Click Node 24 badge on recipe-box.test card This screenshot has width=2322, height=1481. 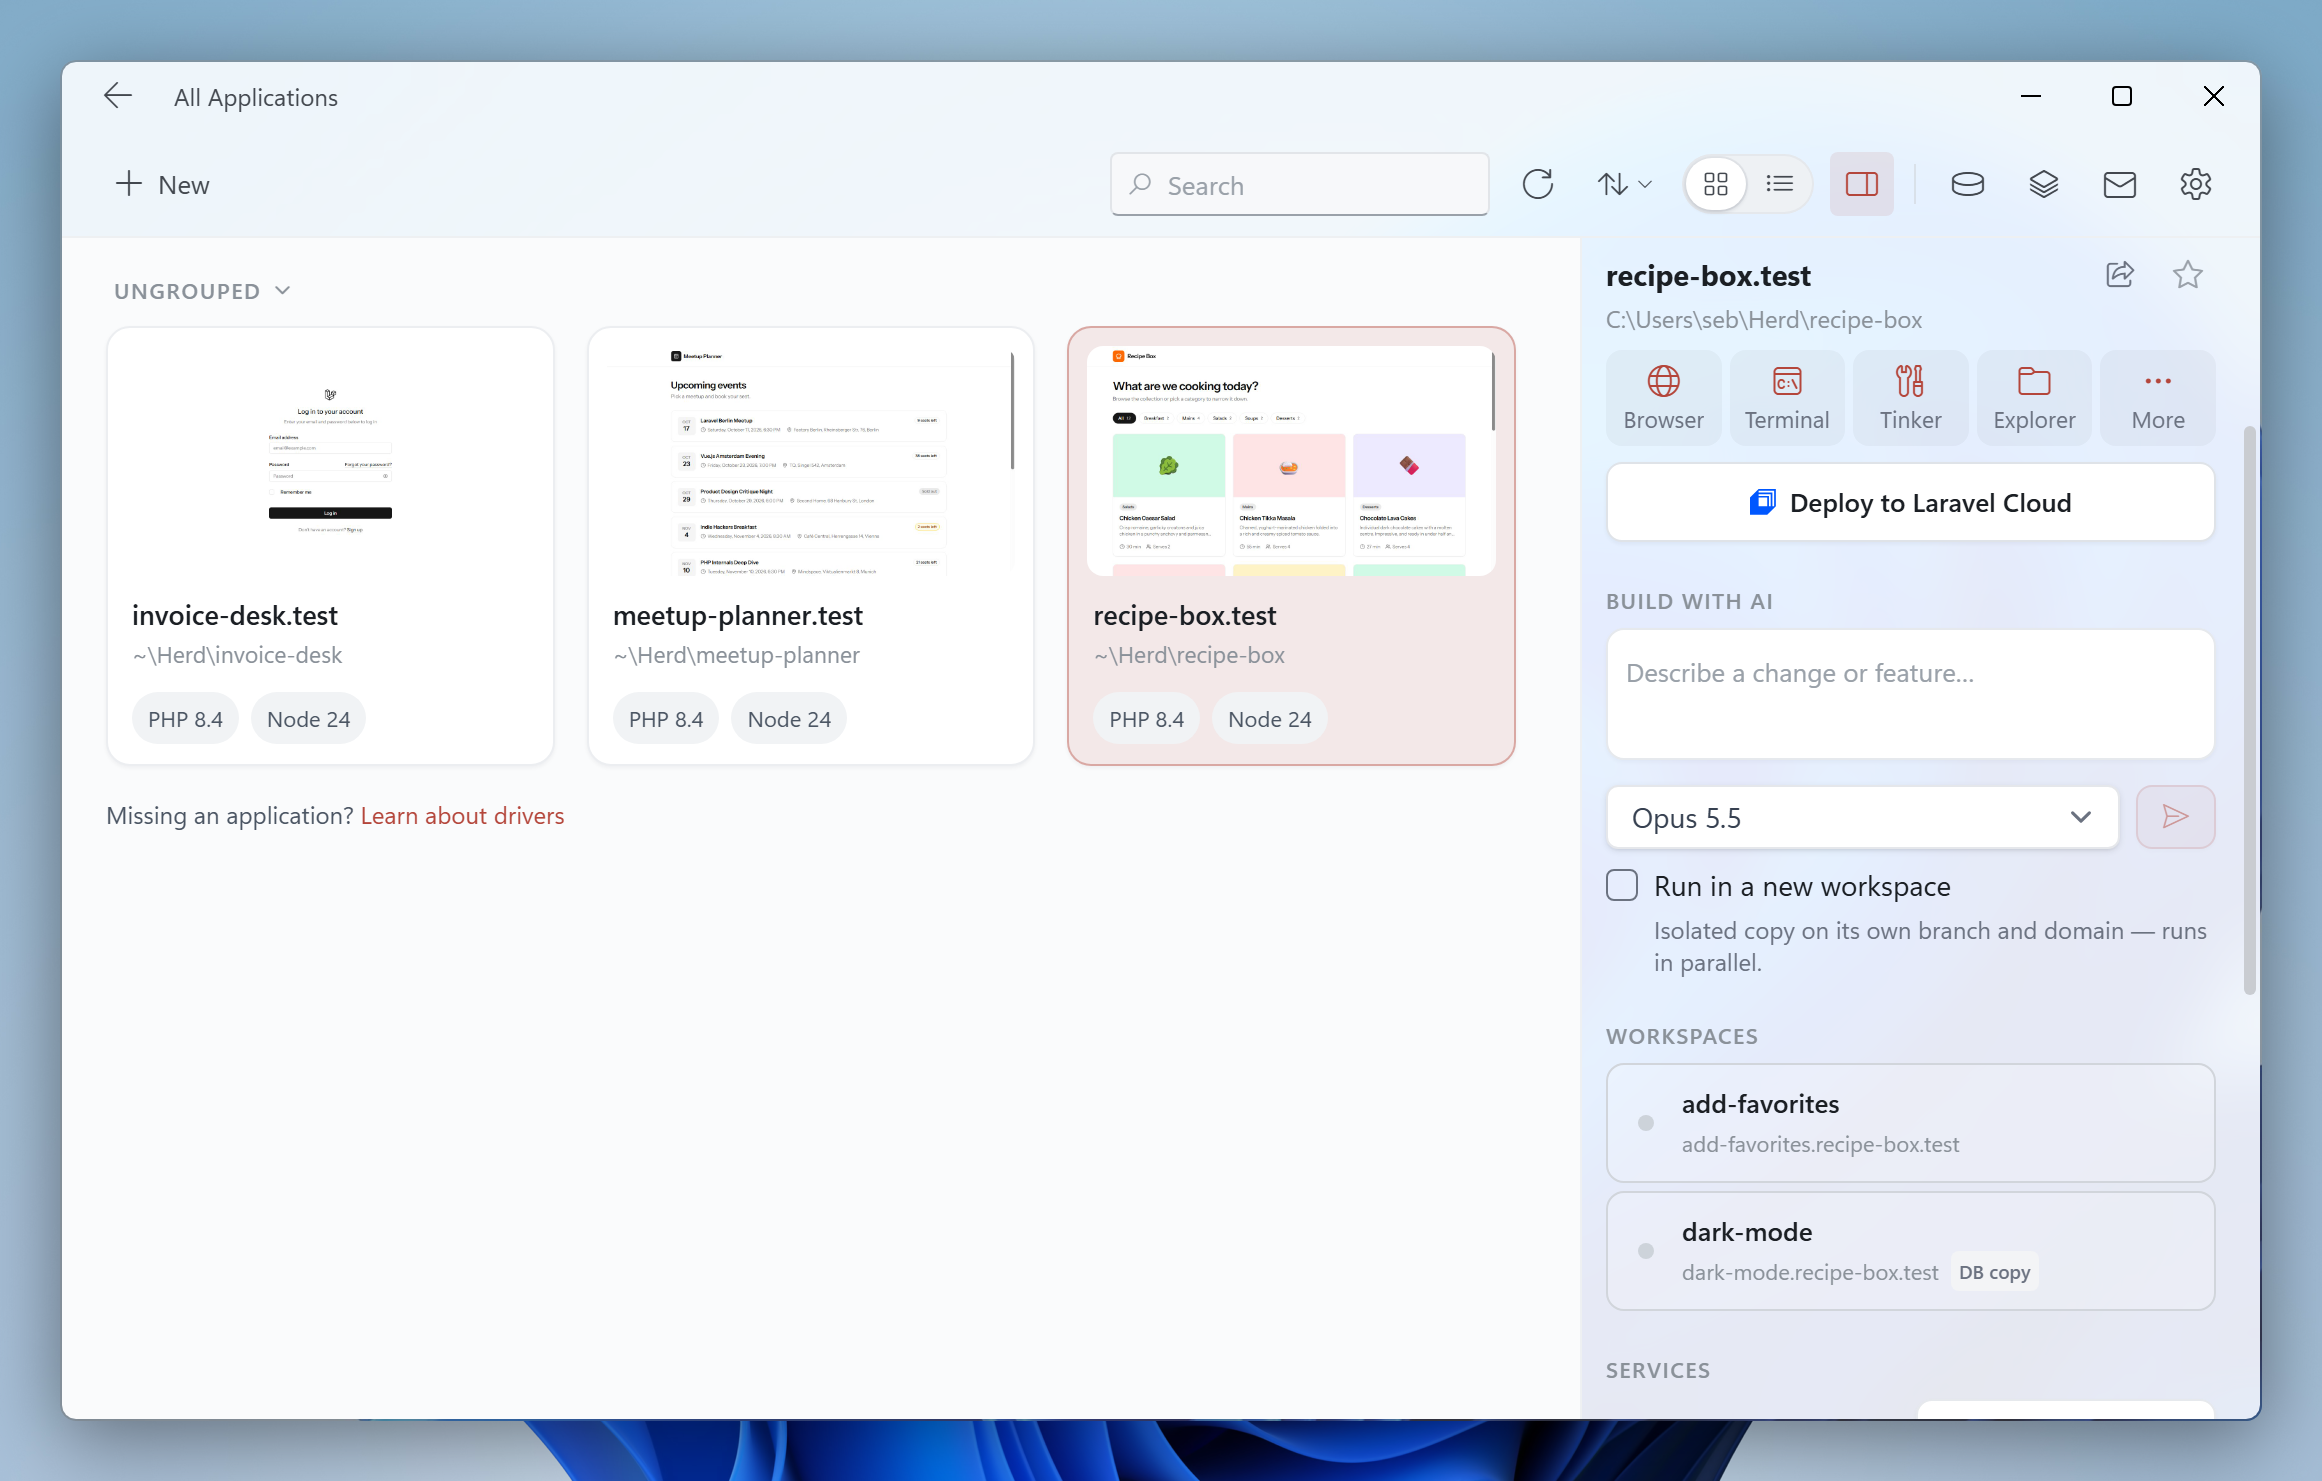tap(1269, 719)
